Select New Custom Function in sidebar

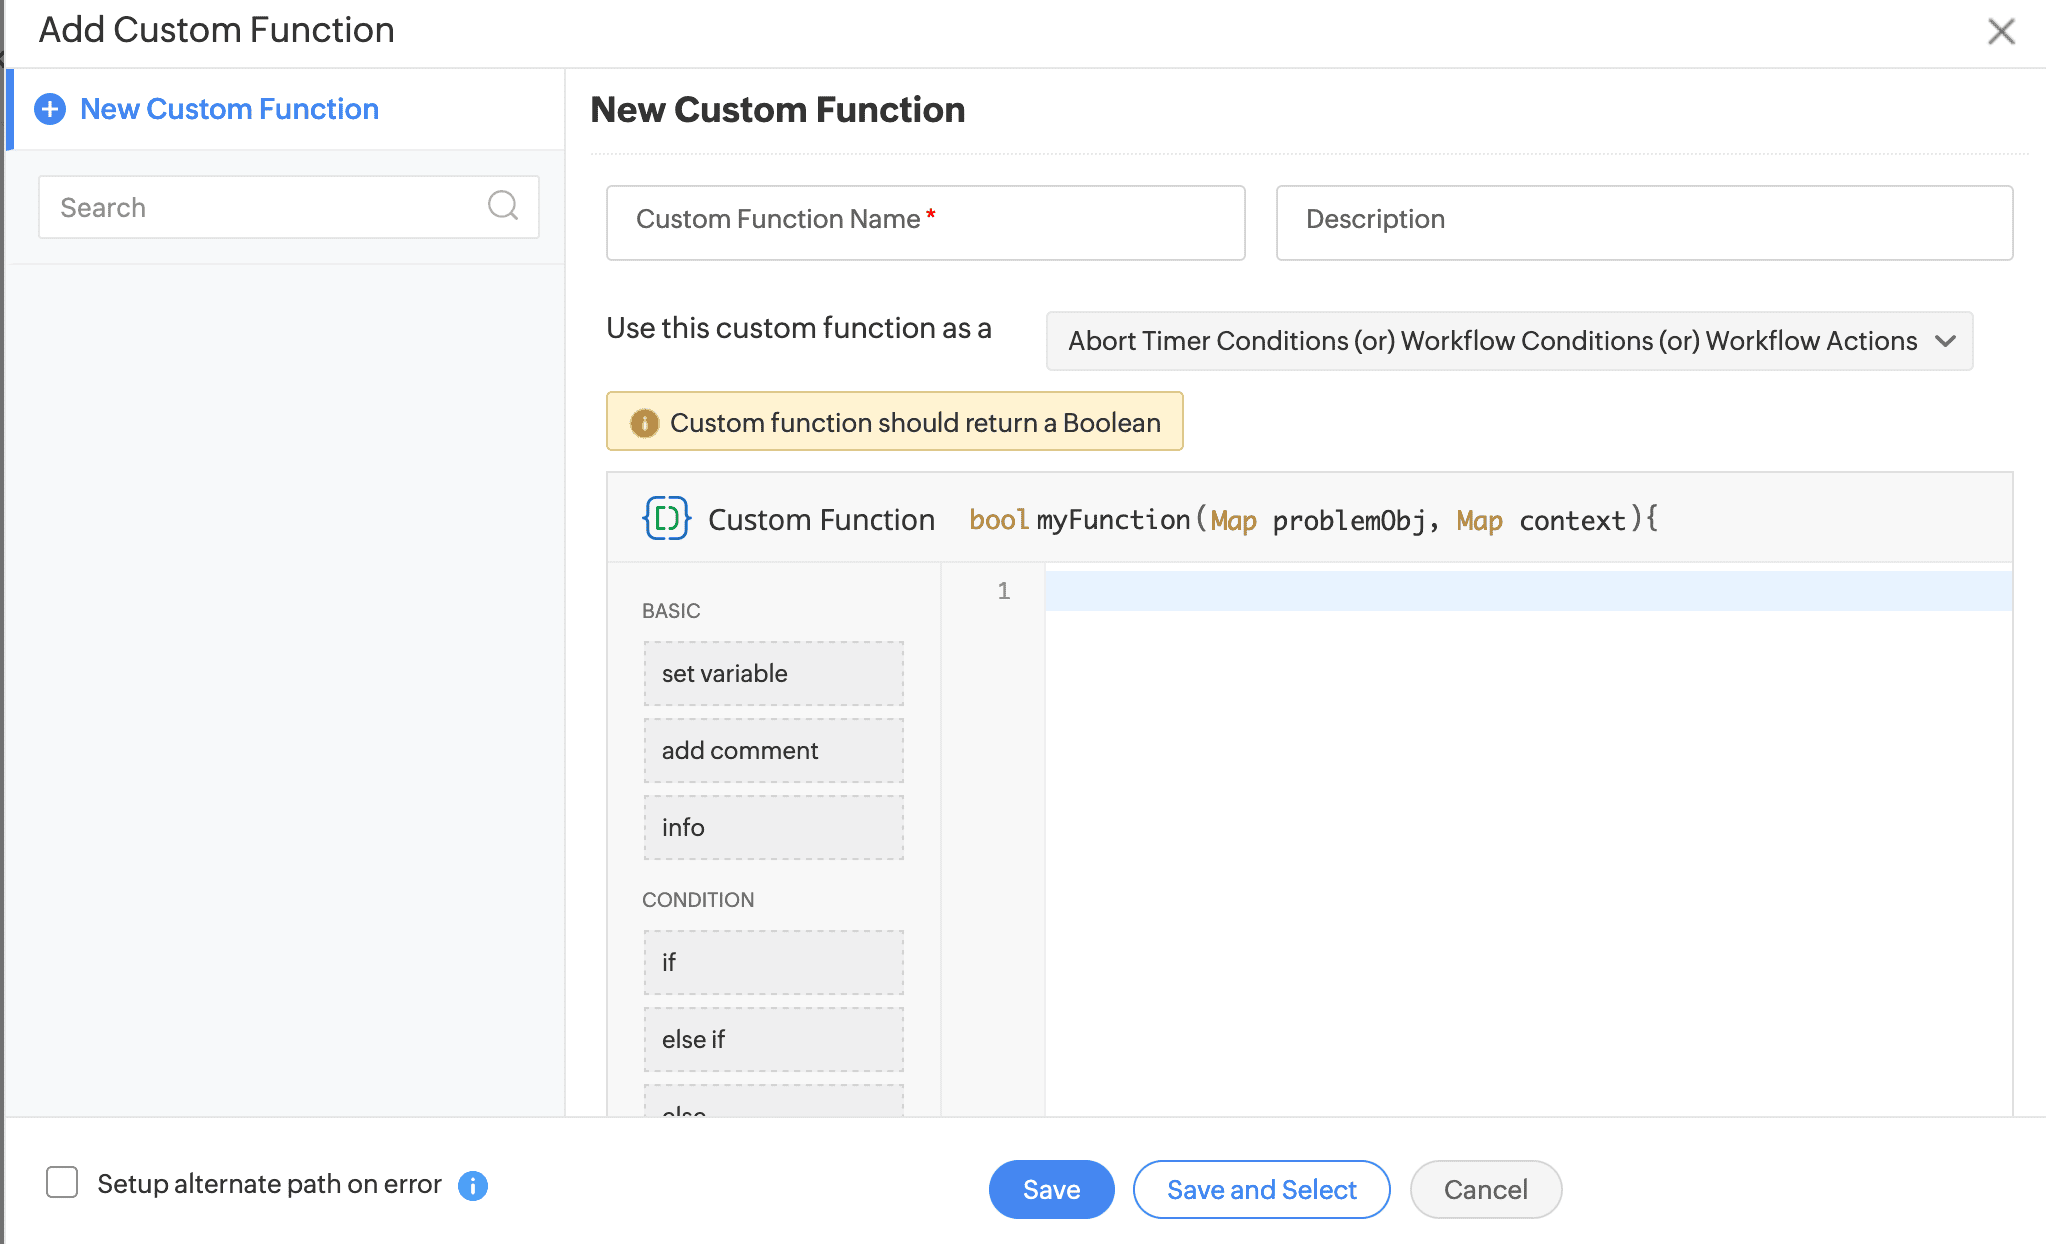click(229, 109)
